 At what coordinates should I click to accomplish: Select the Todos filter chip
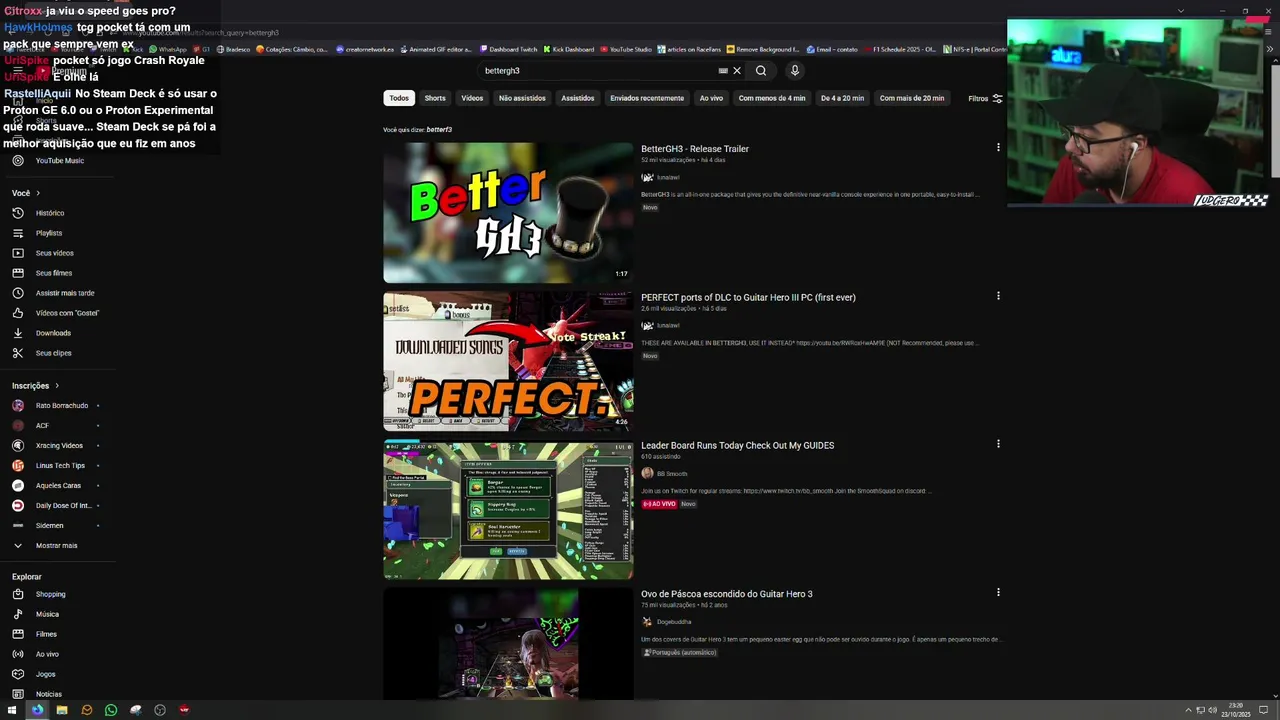[x=399, y=98]
